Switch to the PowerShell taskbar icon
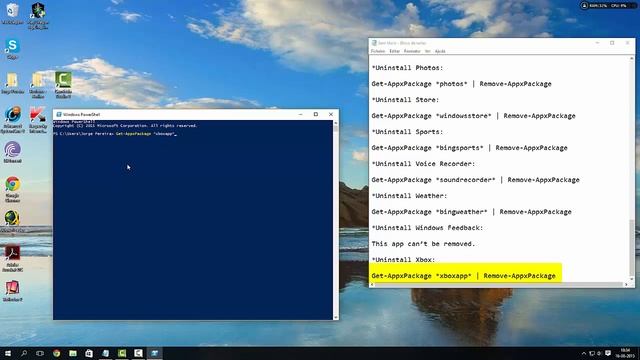Screen dimensions: 640x360 154,353
